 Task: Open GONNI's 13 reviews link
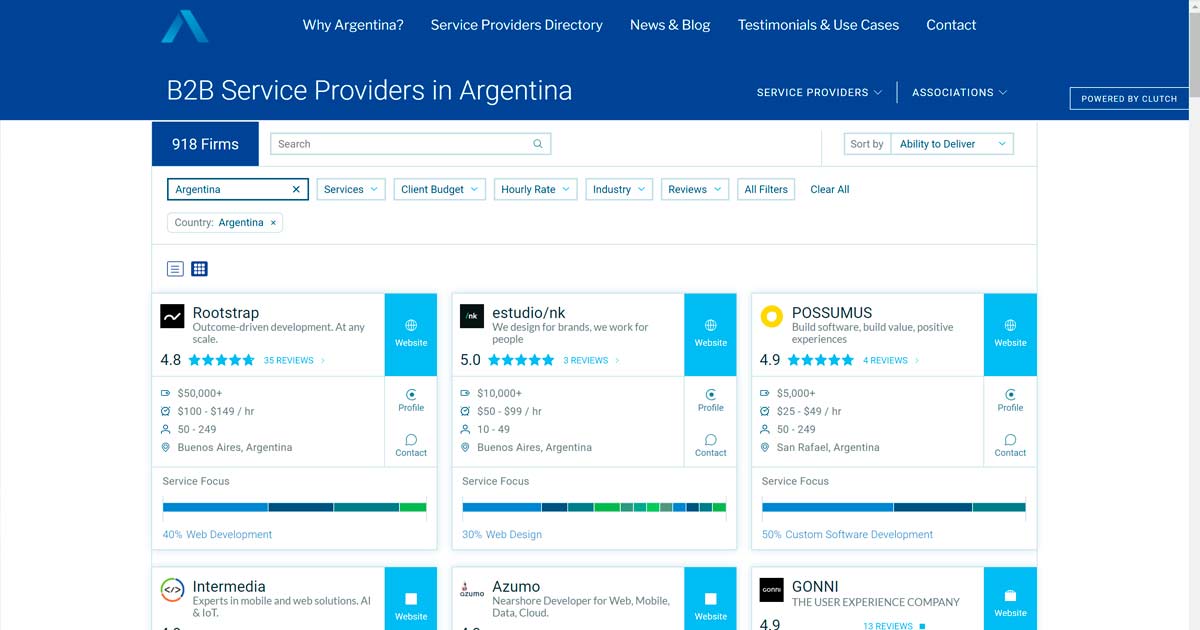point(893,626)
